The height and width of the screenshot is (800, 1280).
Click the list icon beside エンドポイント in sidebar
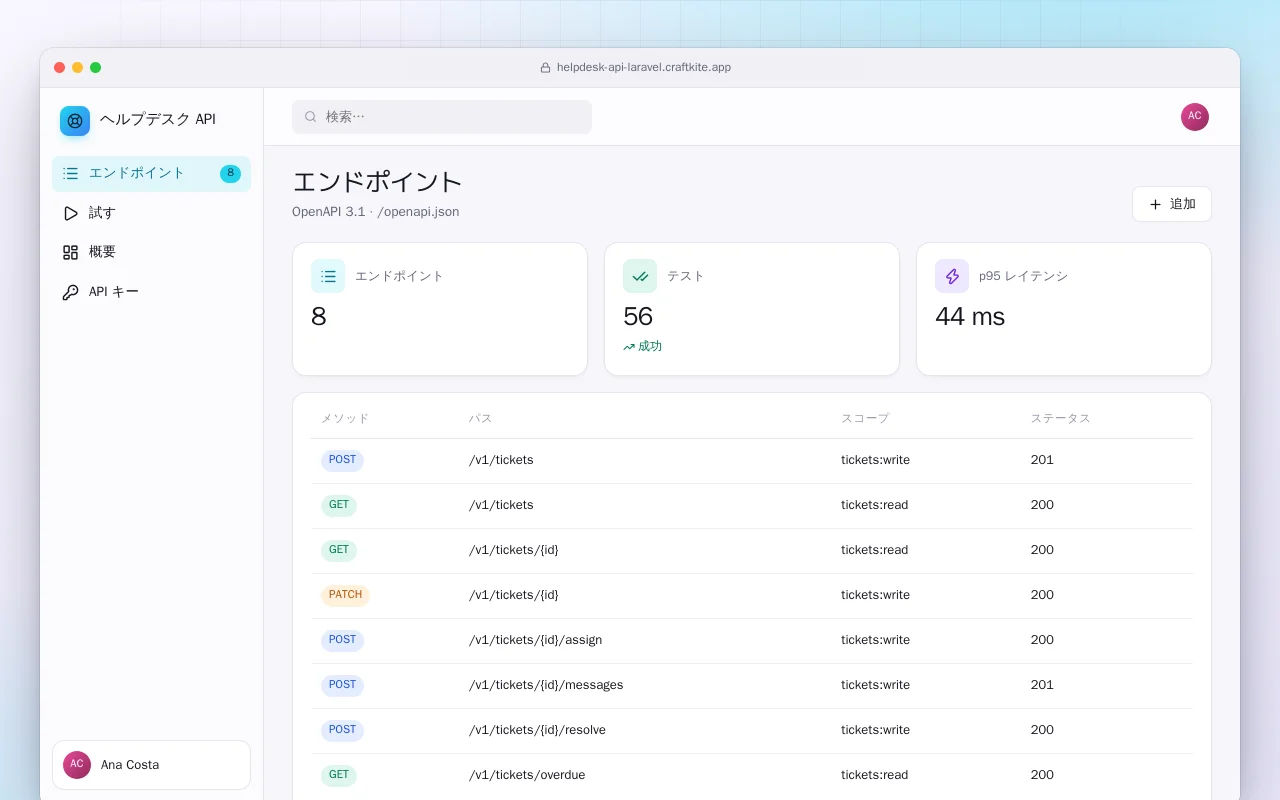pos(70,174)
